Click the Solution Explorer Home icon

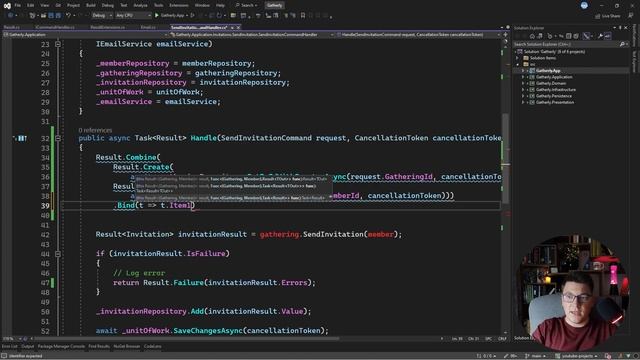532,36
